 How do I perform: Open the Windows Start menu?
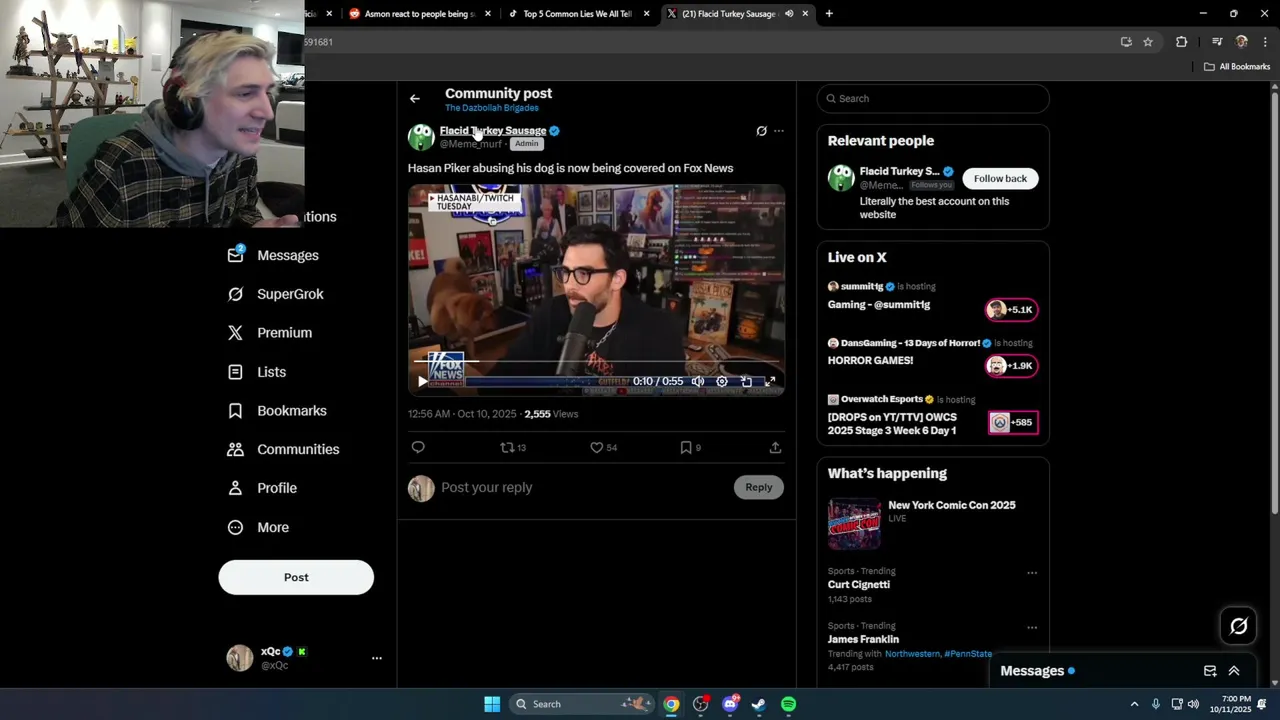(492, 704)
